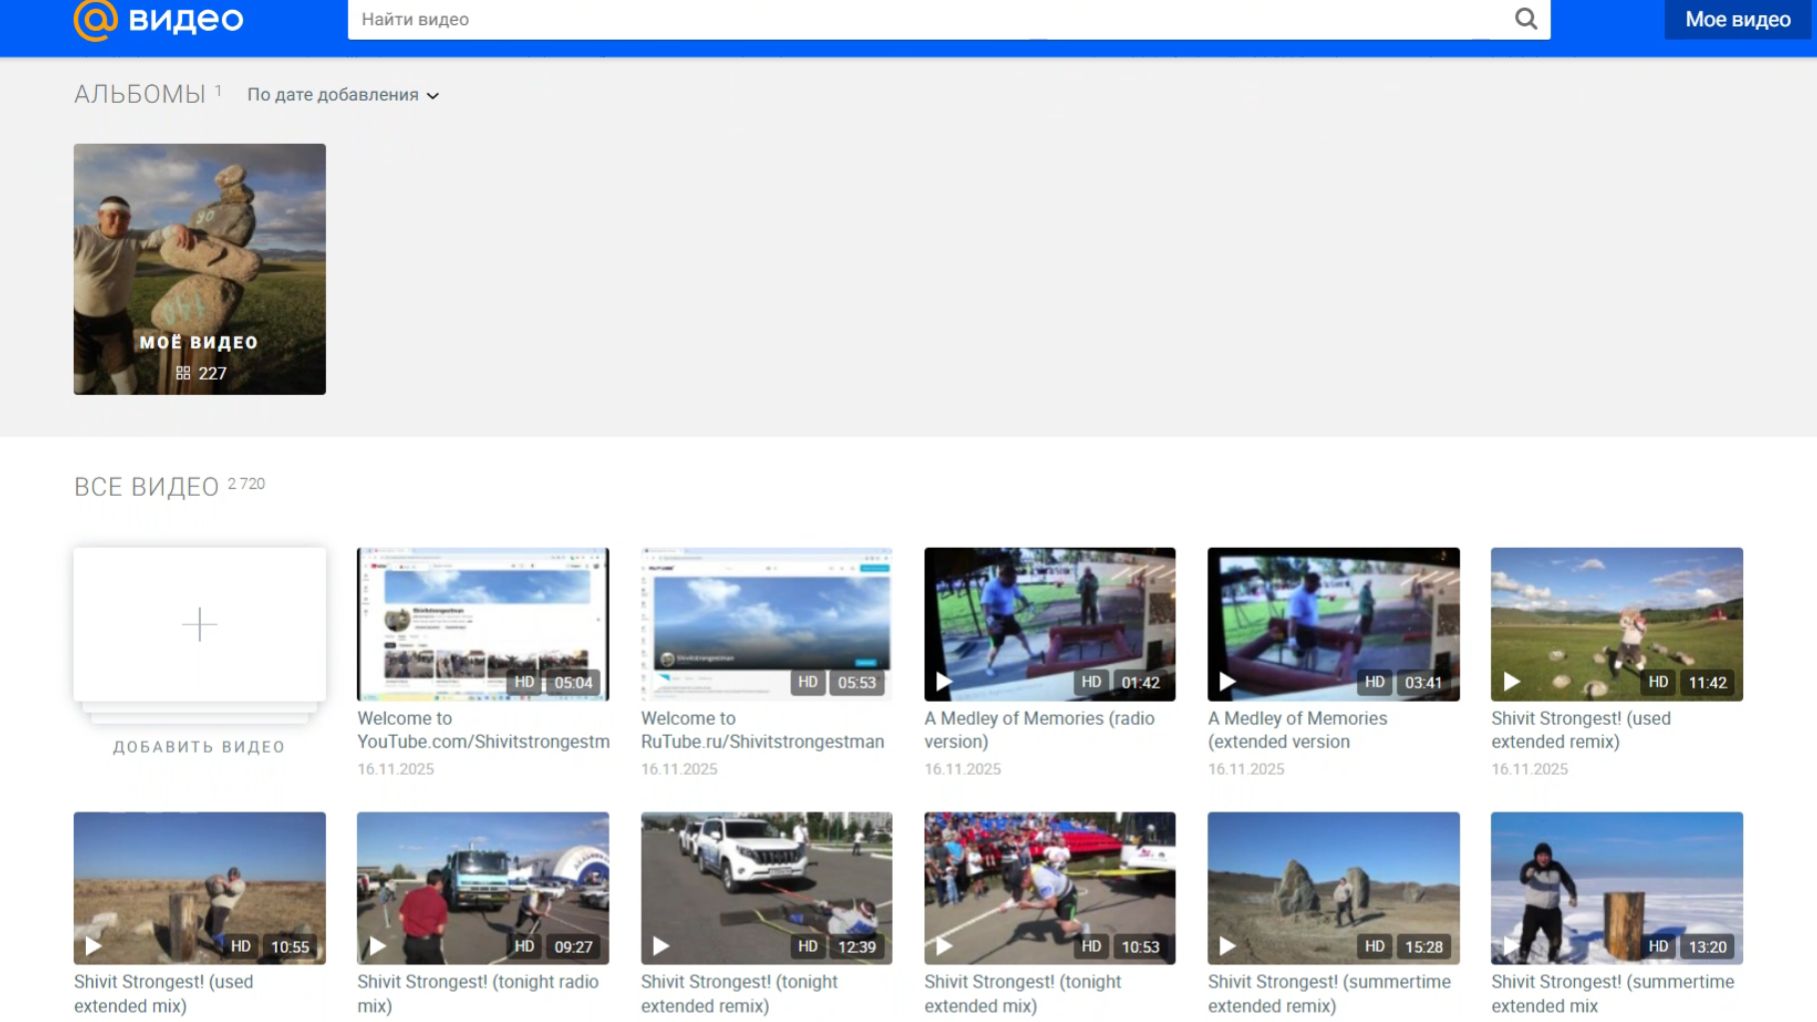Image resolution: width=1817 pixels, height=1022 pixels.
Task: Play the 09:27 tonight radio mix video
Action: click(x=377, y=946)
